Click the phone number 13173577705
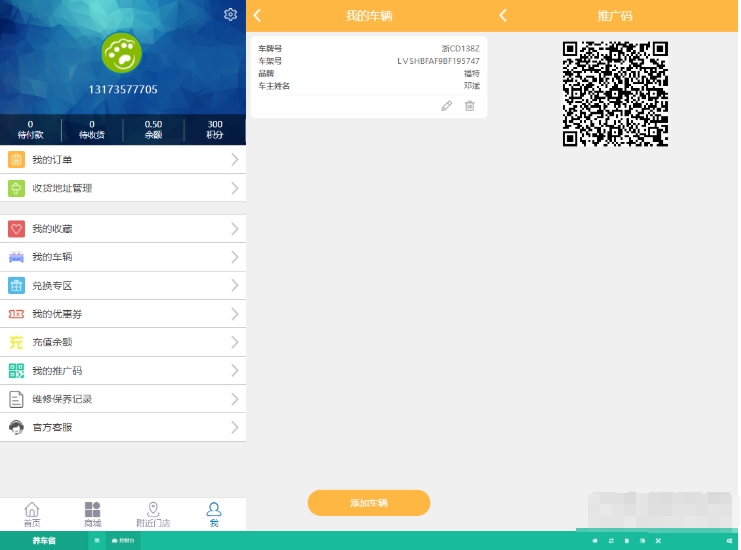This screenshot has width=741, height=550. point(123,89)
